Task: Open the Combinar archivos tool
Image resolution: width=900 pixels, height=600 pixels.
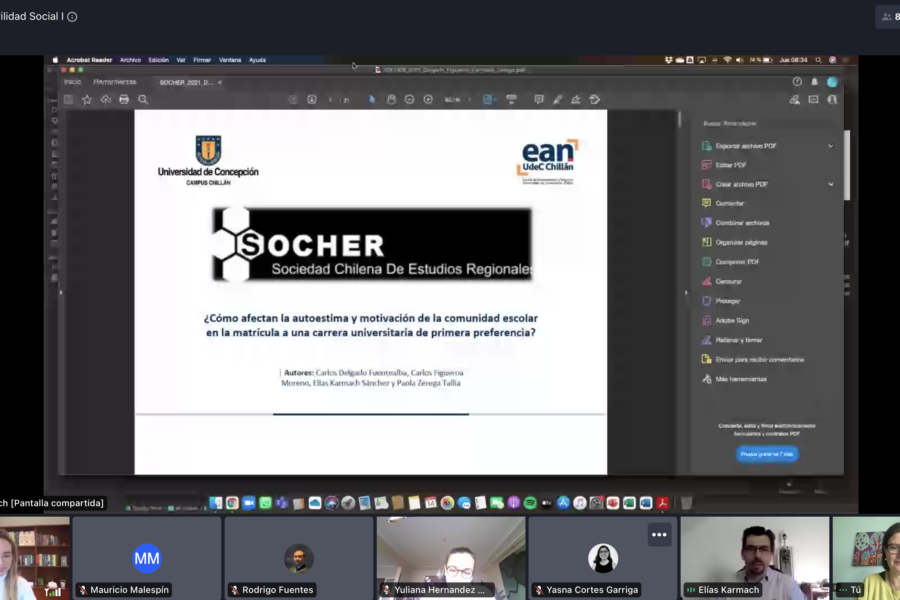Action: tap(742, 223)
